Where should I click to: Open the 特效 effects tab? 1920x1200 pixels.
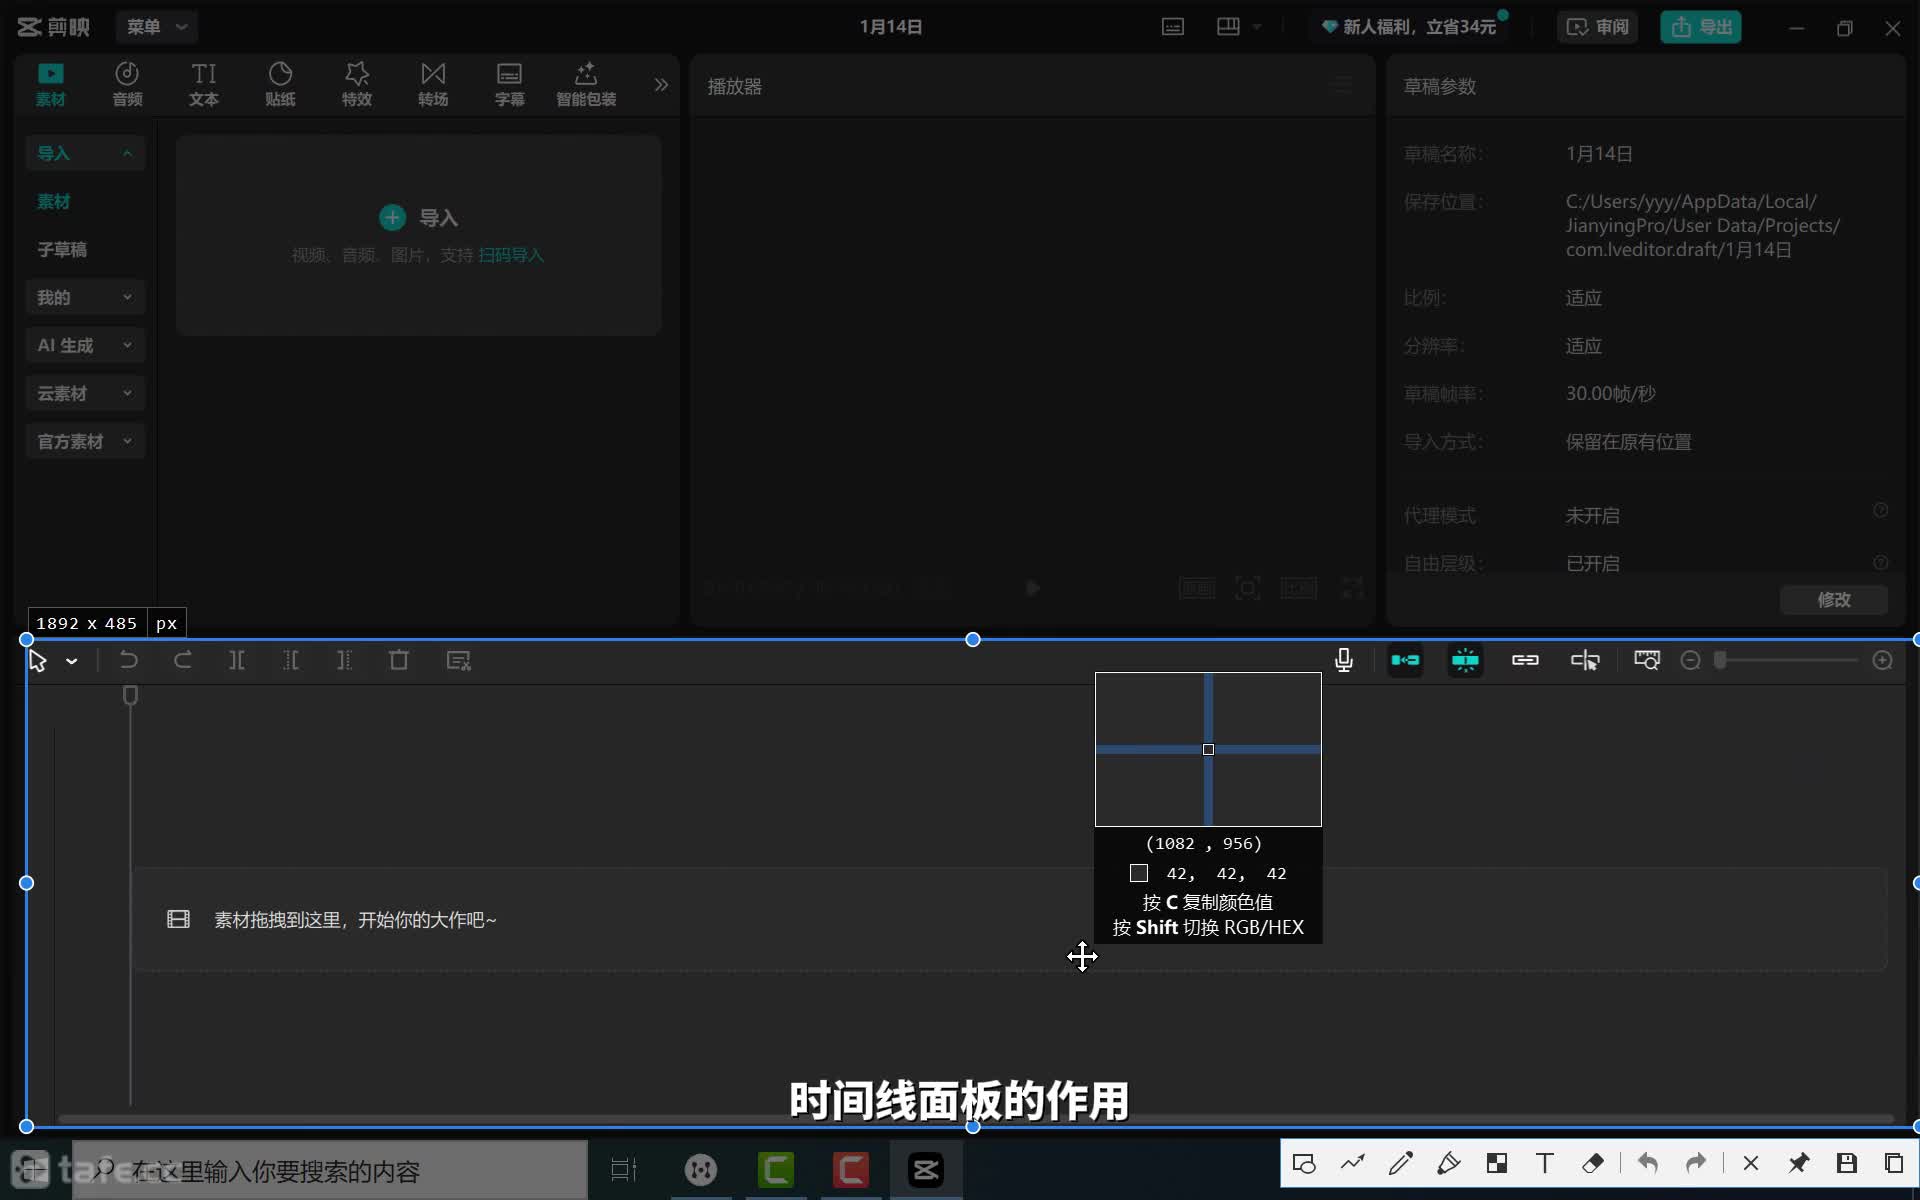pos(357,85)
